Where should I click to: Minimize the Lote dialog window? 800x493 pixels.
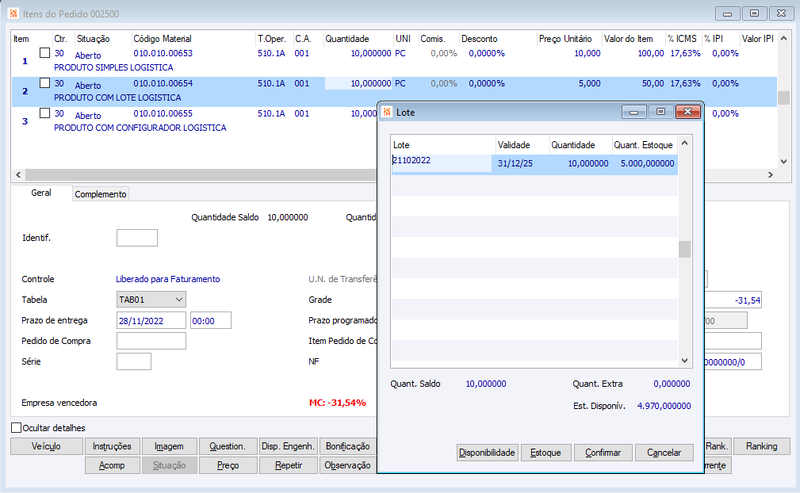point(634,112)
